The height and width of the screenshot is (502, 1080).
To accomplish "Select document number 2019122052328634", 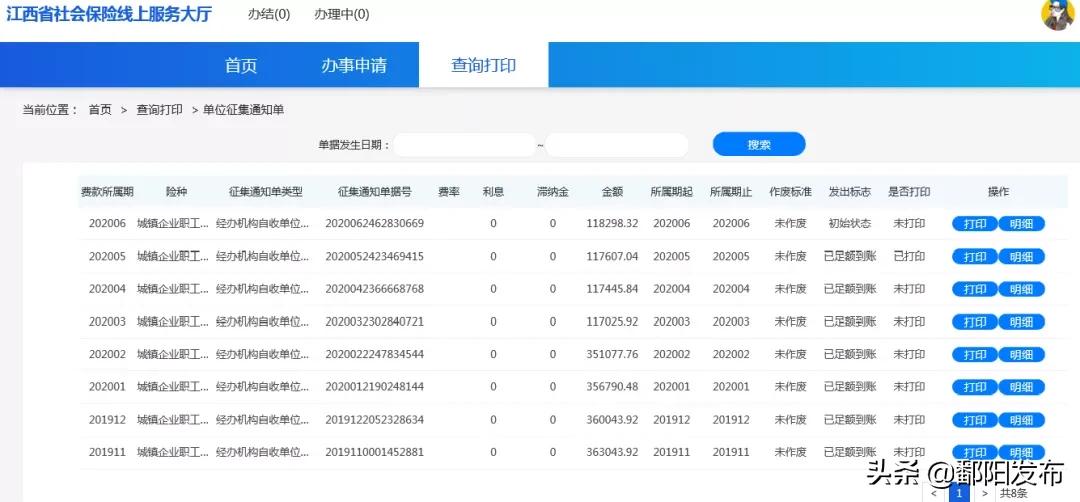I will coord(374,420).
